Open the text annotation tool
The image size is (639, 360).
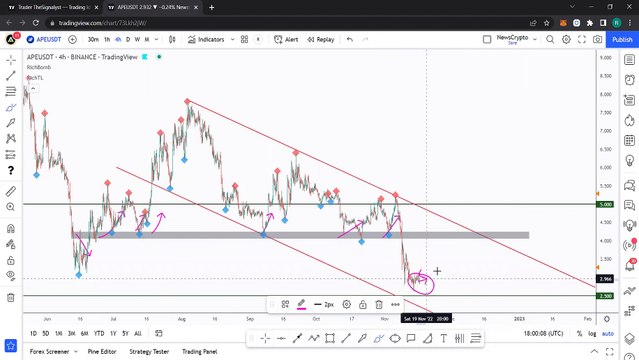click(x=11, y=123)
